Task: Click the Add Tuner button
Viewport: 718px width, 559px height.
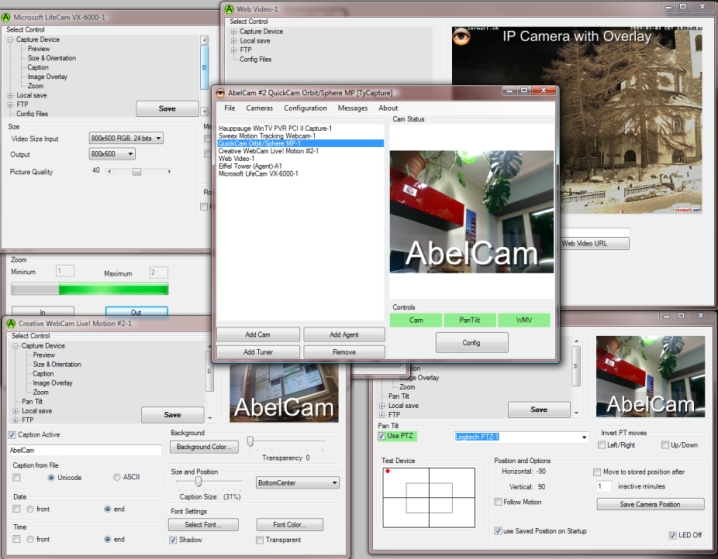Action: [257, 352]
